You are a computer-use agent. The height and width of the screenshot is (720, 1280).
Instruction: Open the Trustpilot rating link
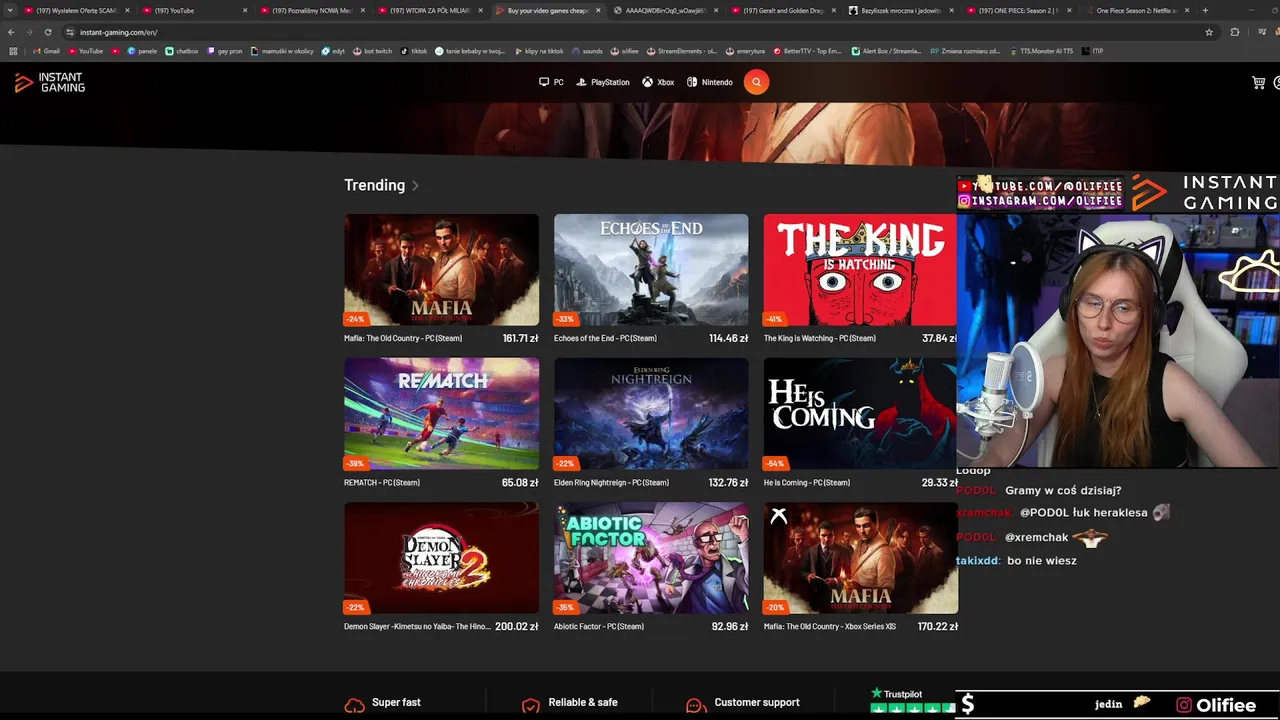(x=912, y=700)
